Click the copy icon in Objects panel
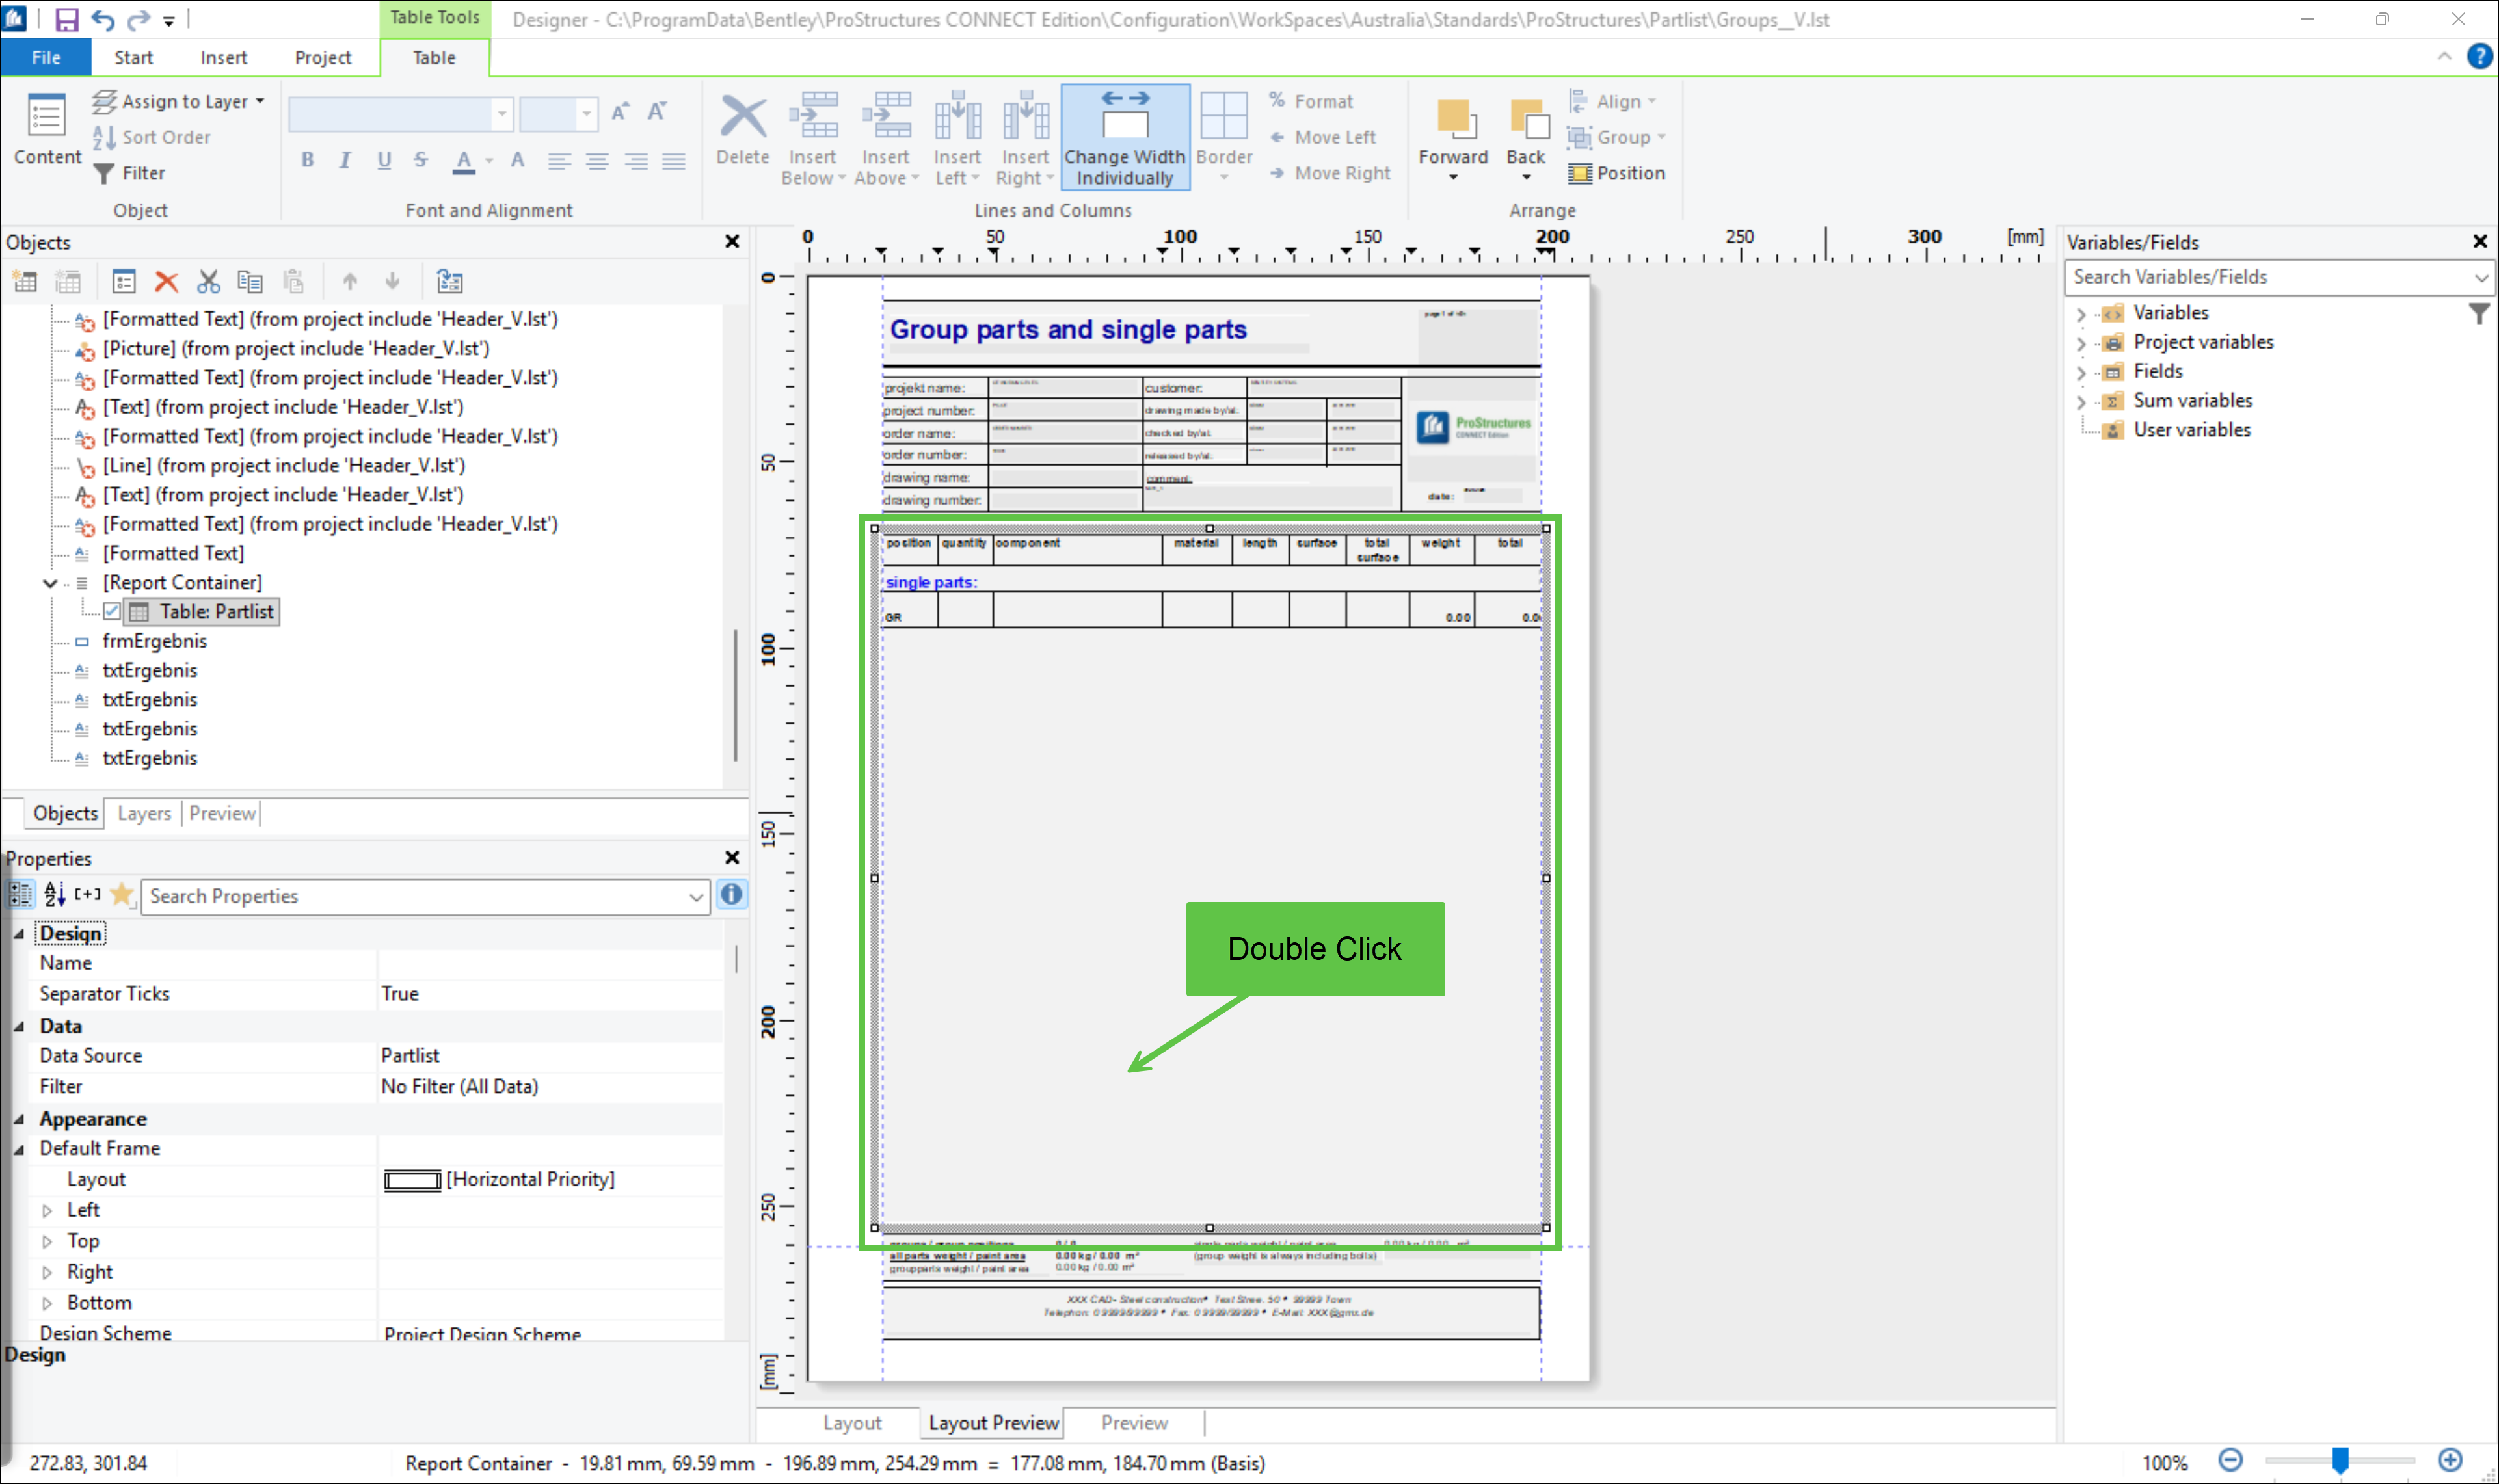 tap(250, 282)
